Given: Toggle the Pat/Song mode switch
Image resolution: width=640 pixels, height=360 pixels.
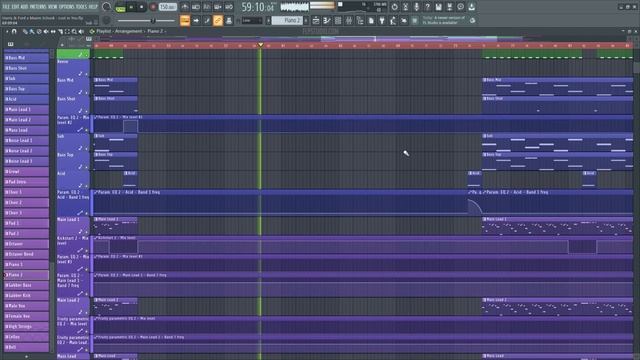Looking at the screenshot, I should (120, 8).
